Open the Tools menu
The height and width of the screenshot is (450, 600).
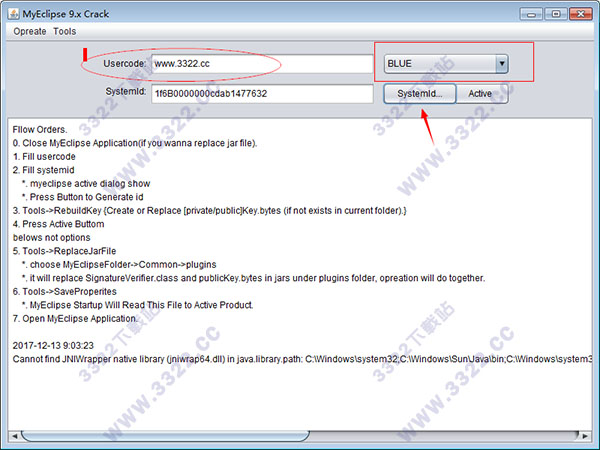[64, 31]
